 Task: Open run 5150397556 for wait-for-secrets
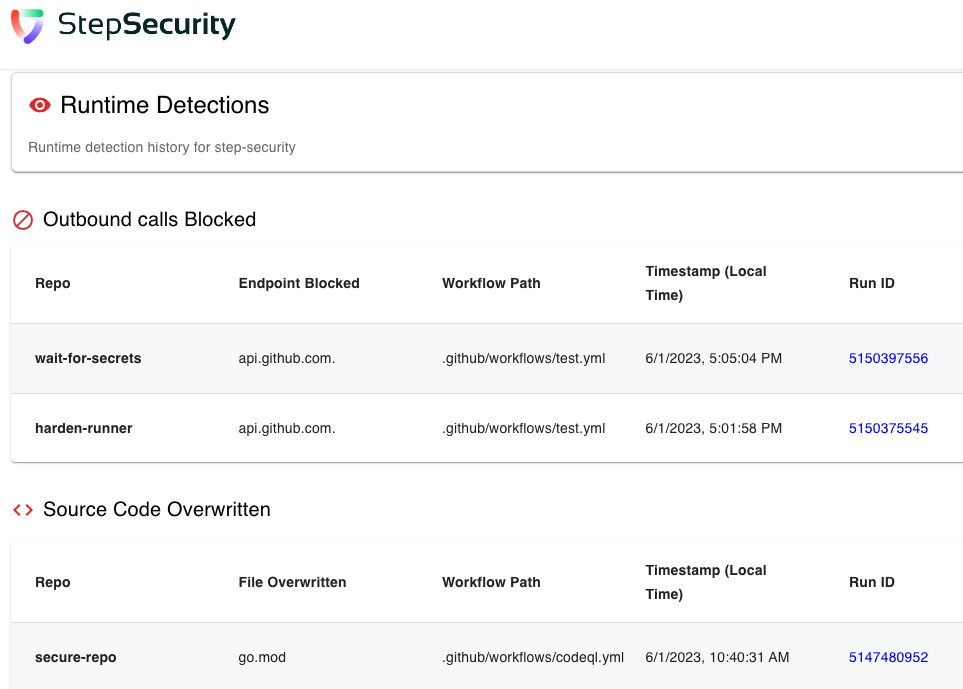888,358
